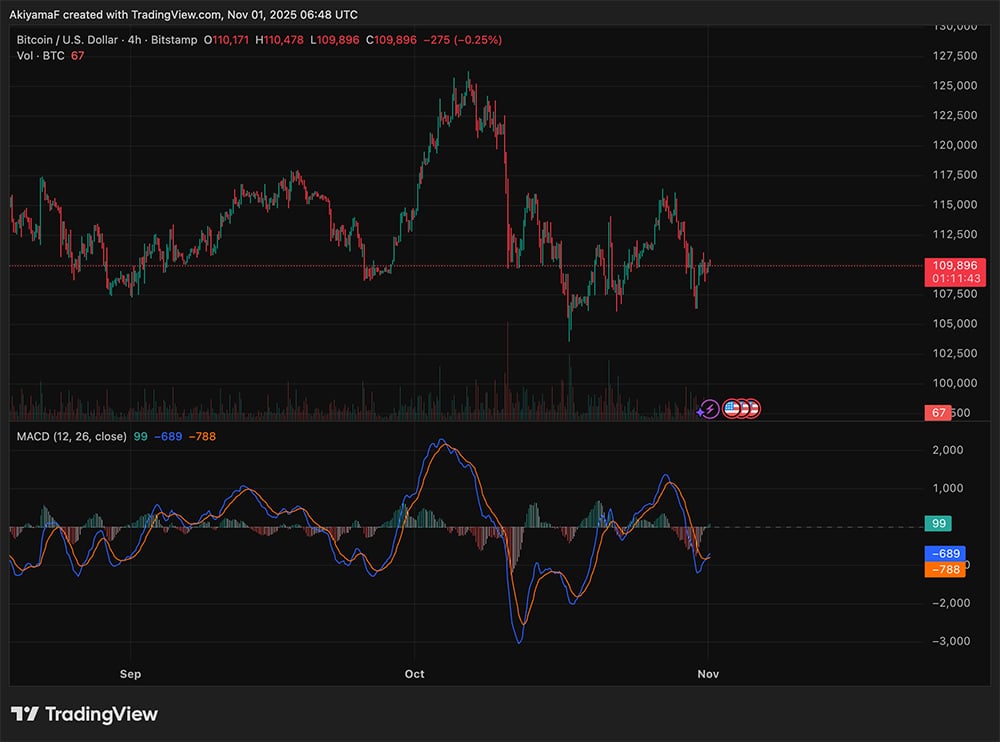This screenshot has height=742, width=1000.
Task: Click the Bitstamp exchange name in title
Action: tap(174, 40)
